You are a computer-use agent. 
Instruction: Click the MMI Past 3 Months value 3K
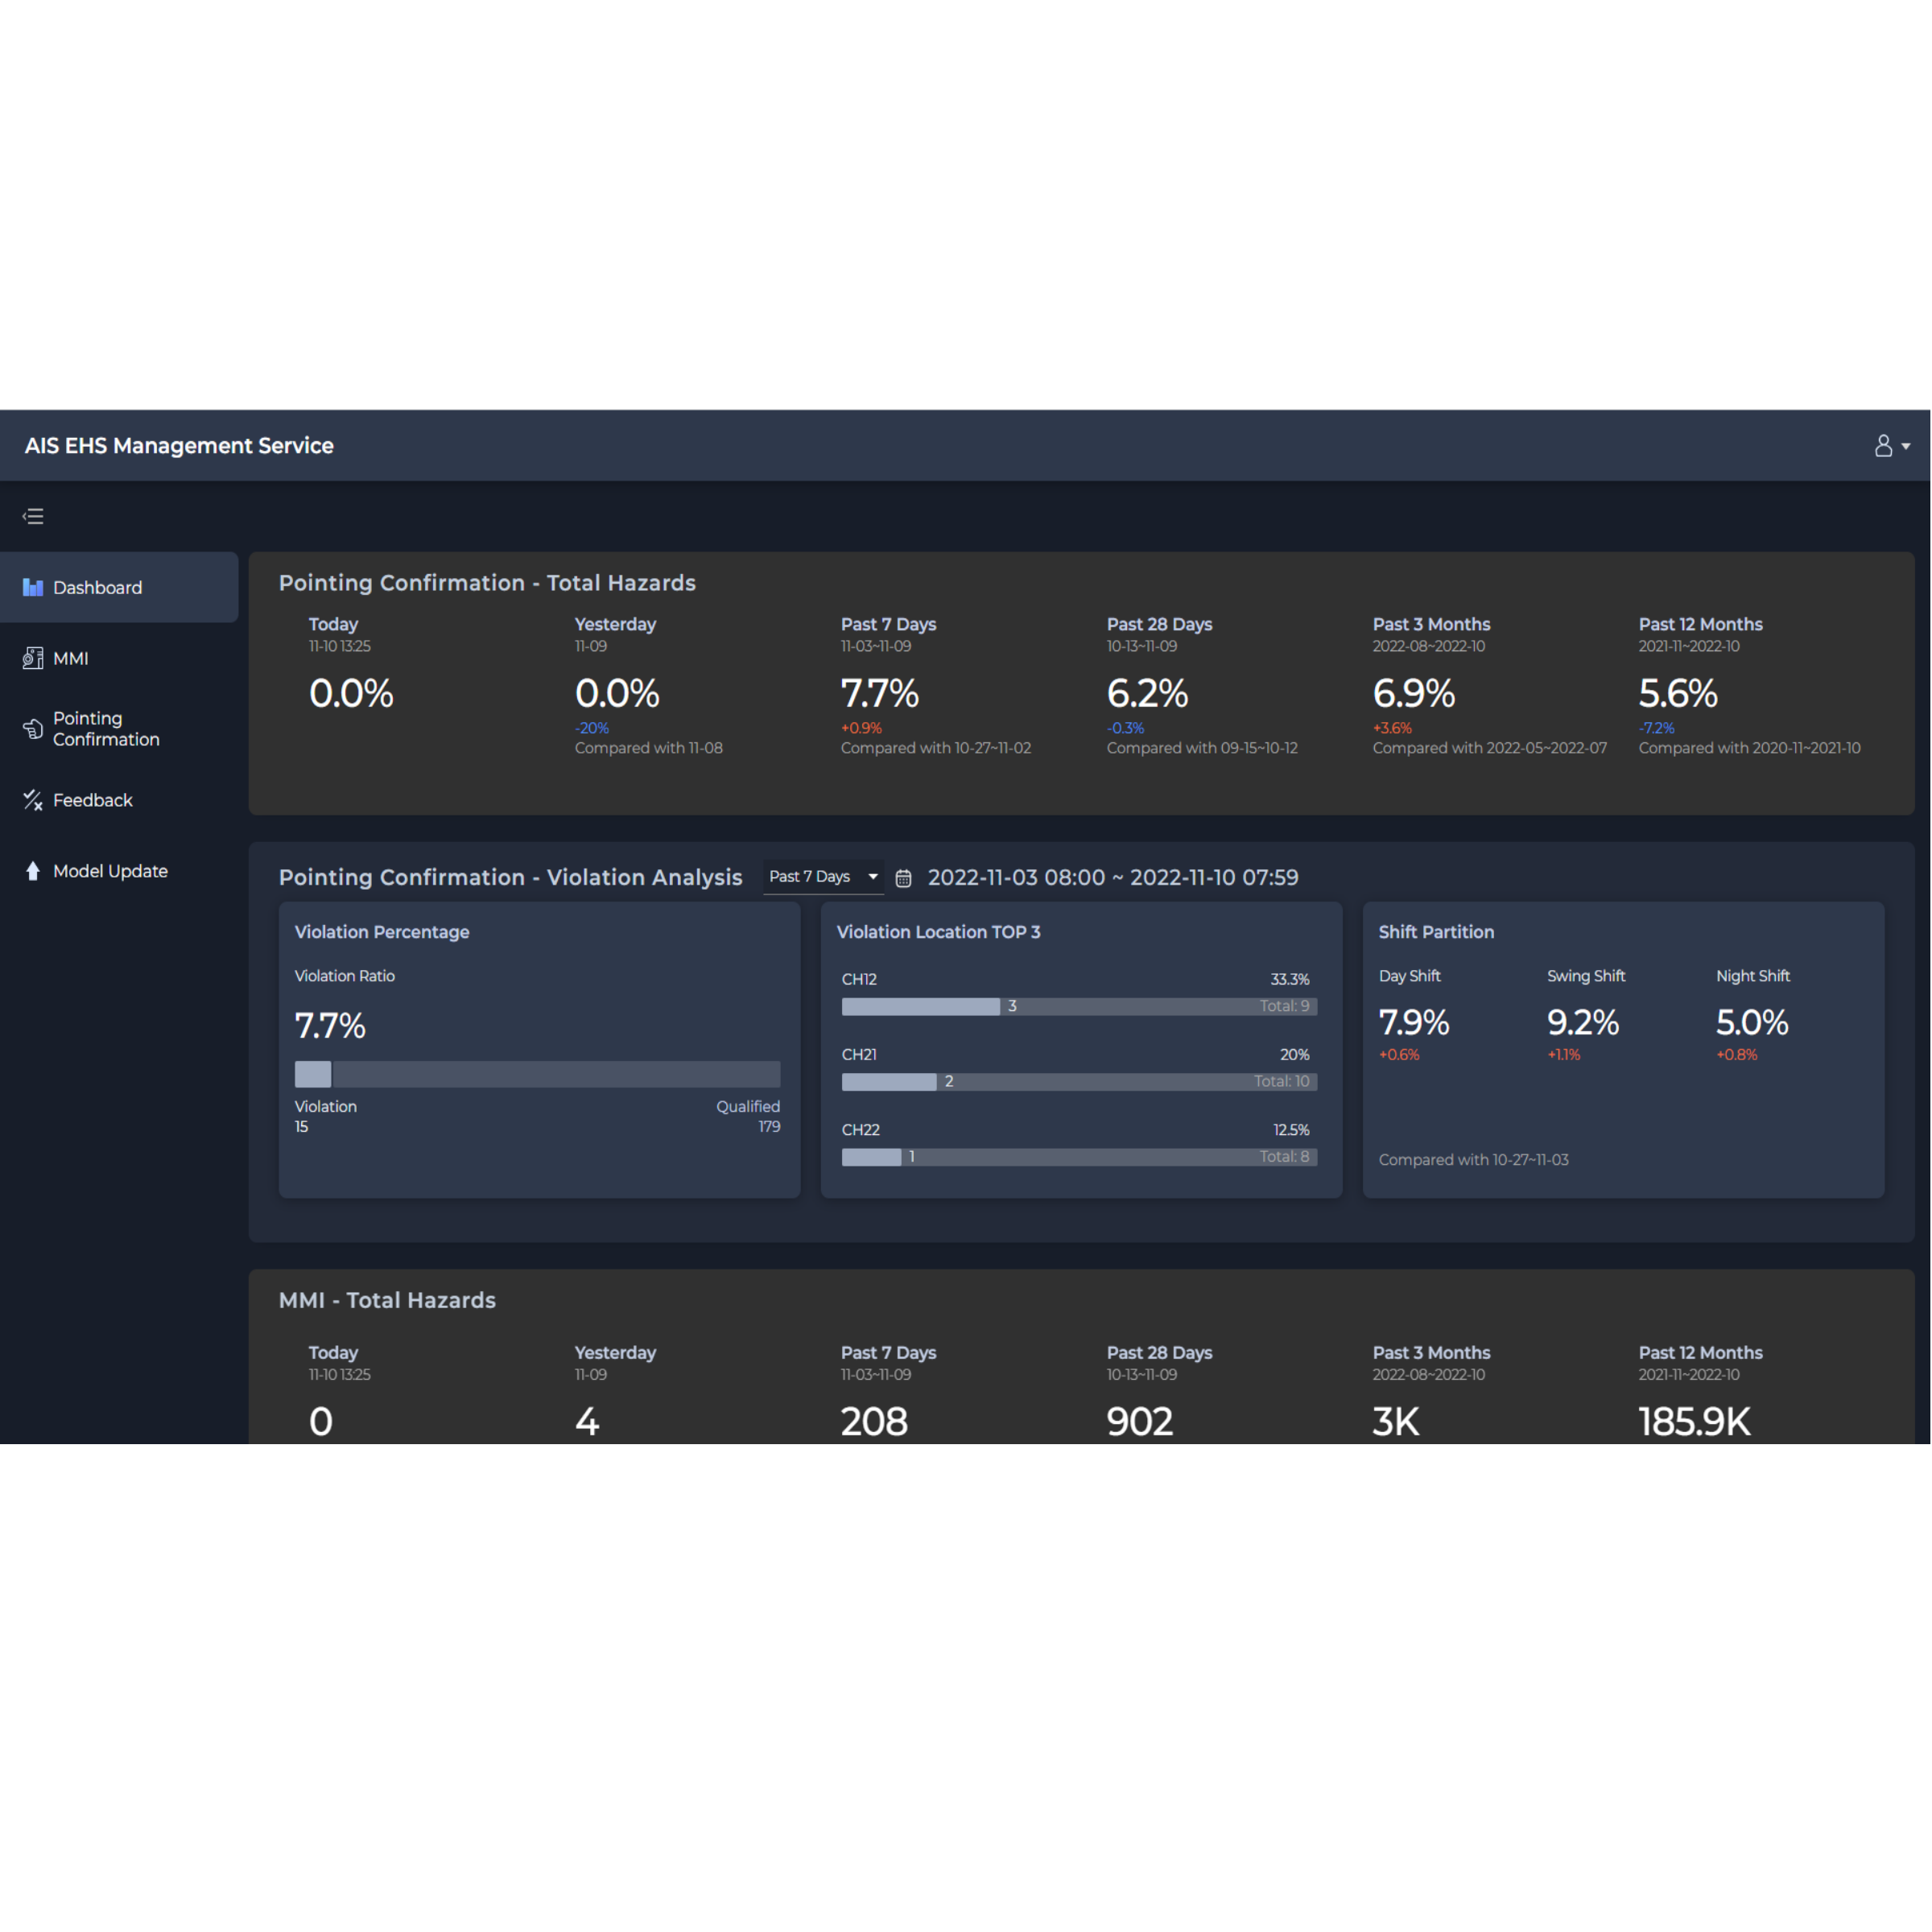tap(1396, 1421)
